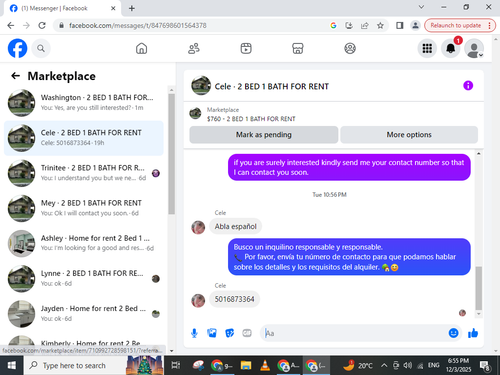
Task: Click the 5016873364 message bubble
Action: click(234, 299)
